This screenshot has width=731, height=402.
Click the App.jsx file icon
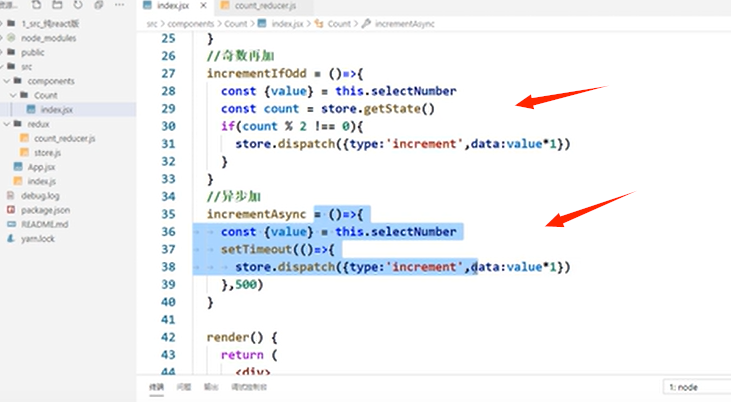[18, 167]
